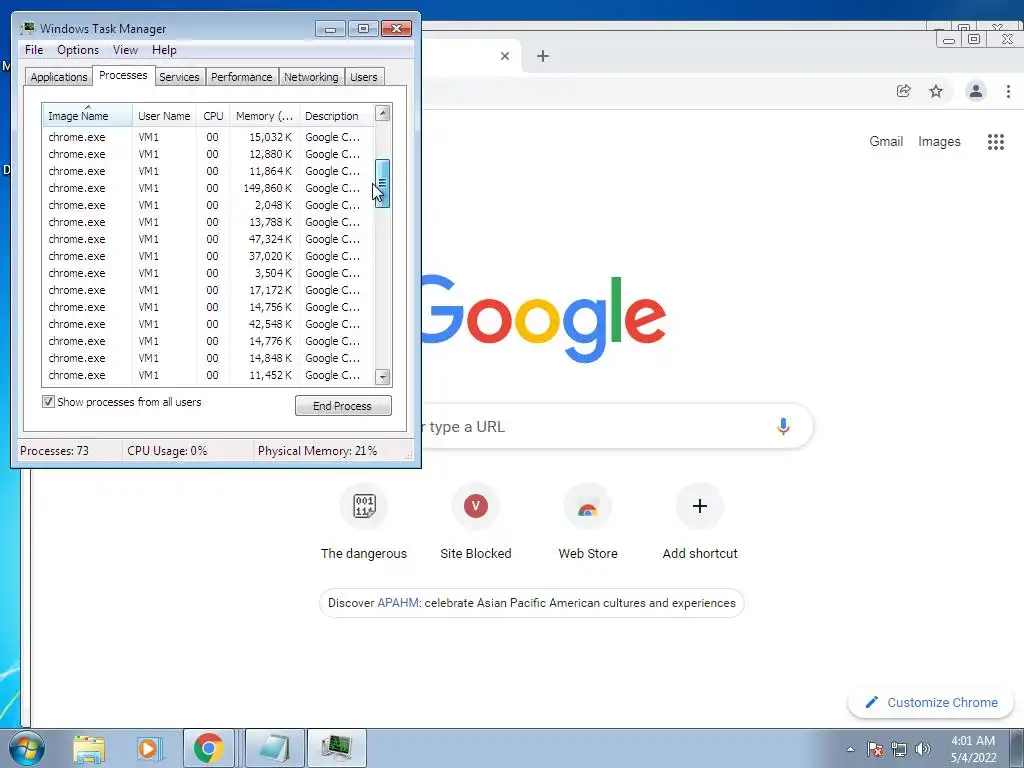Image resolution: width=1024 pixels, height=768 pixels.
Task: Switch to the Networking tab
Action: pyautogui.click(x=311, y=77)
